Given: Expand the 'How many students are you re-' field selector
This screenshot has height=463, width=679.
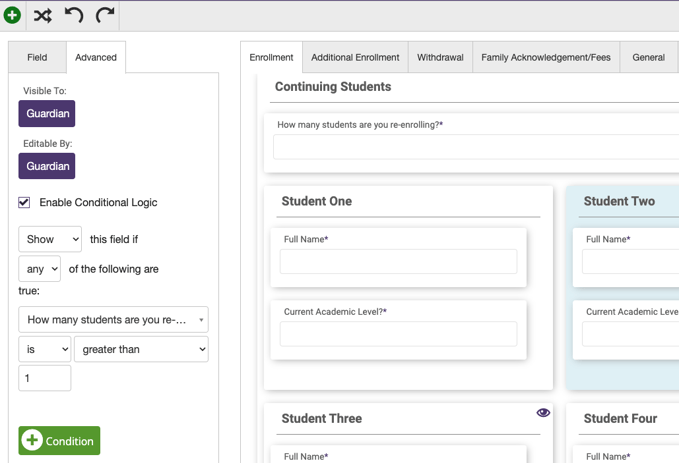Looking at the screenshot, I should pyautogui.click(x=113, y=320).
